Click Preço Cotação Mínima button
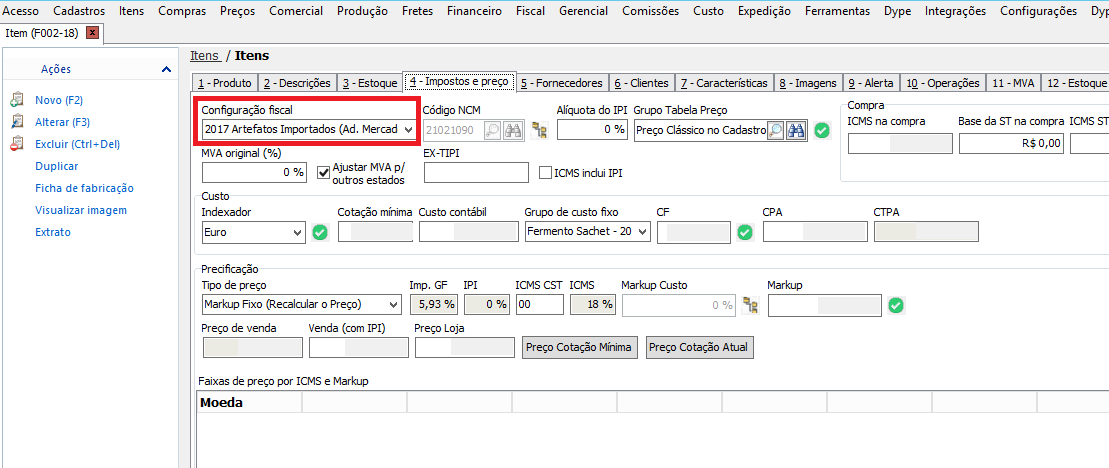The height and width of the screenshot is (468, 1109). (x=581, y=347)
